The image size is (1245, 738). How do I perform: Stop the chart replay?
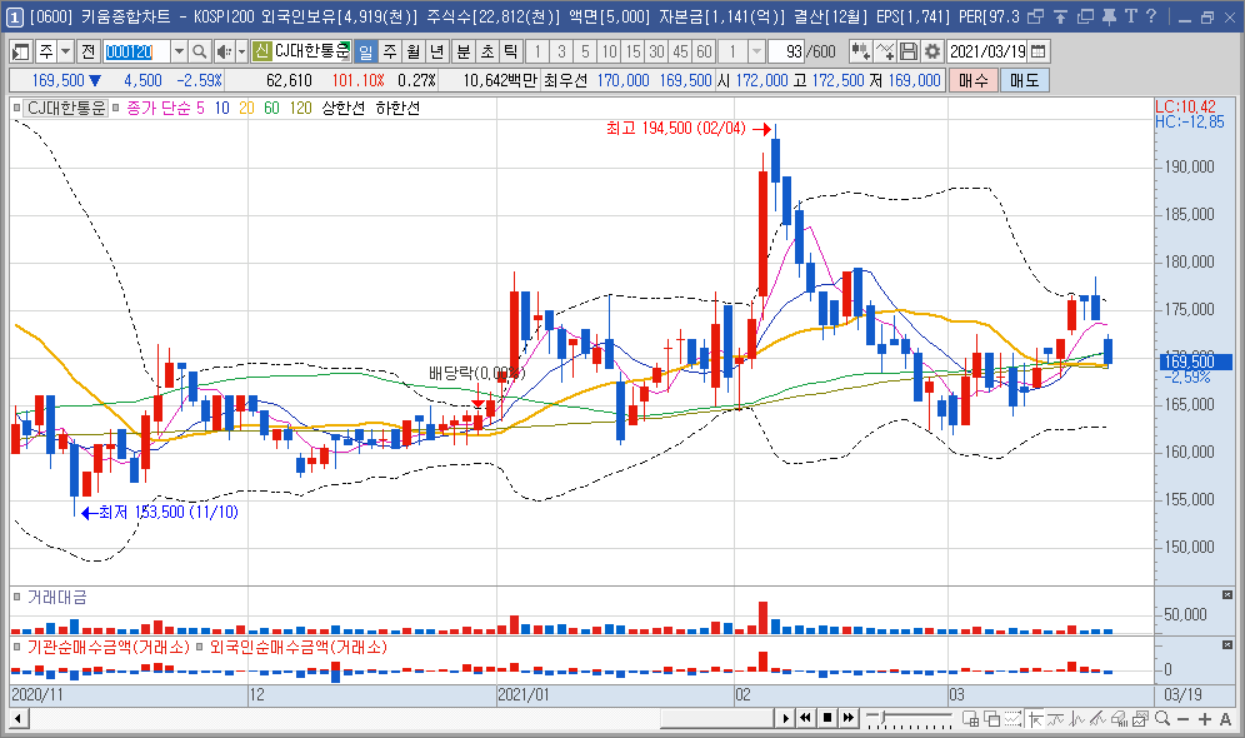point(827,718)
